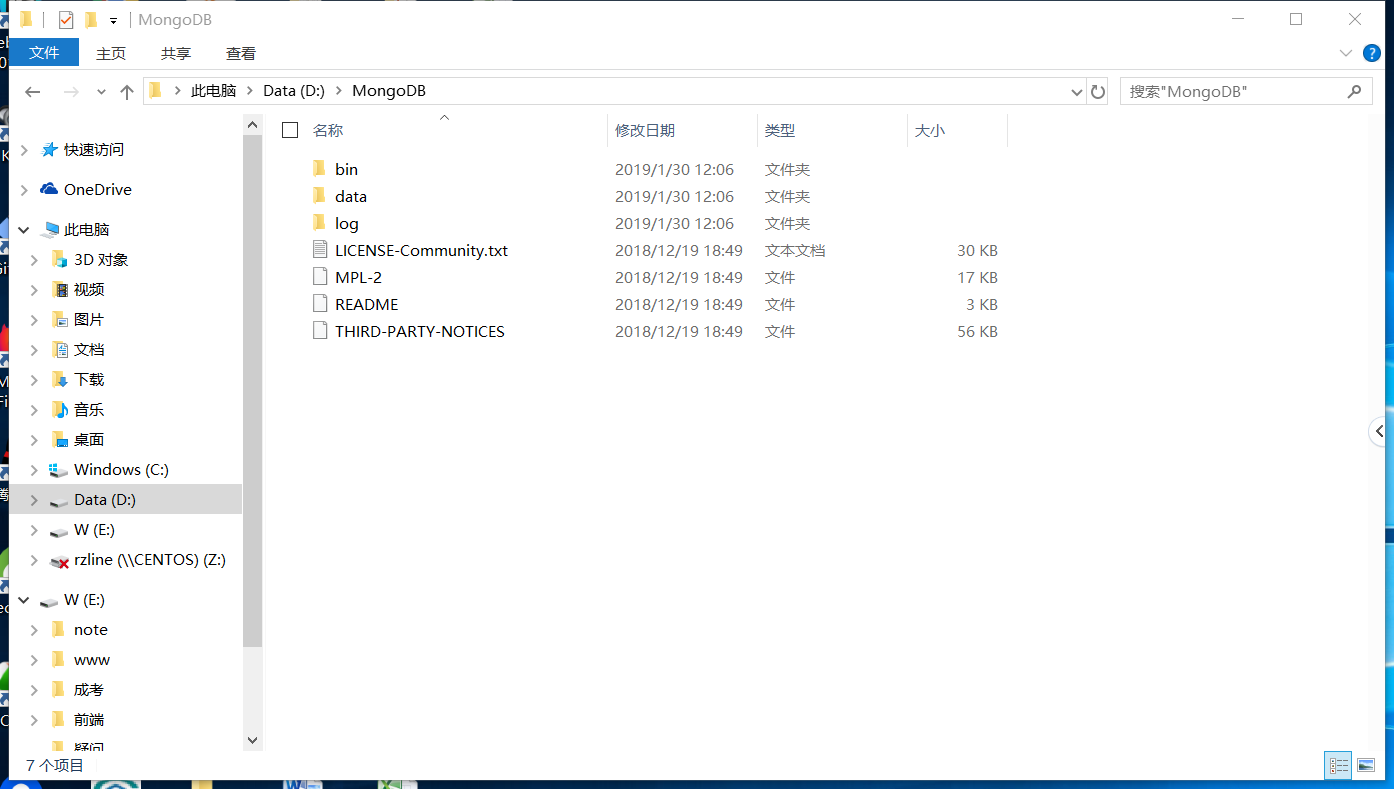This screenshot has height=789, width=1394.
Task: Click 此电脑 in address breadcrumb
Action: [214, 91]
